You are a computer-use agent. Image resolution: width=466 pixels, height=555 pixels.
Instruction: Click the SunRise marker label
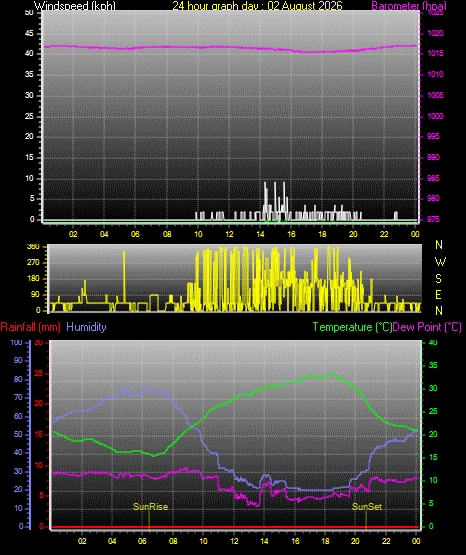pos(150,507)
